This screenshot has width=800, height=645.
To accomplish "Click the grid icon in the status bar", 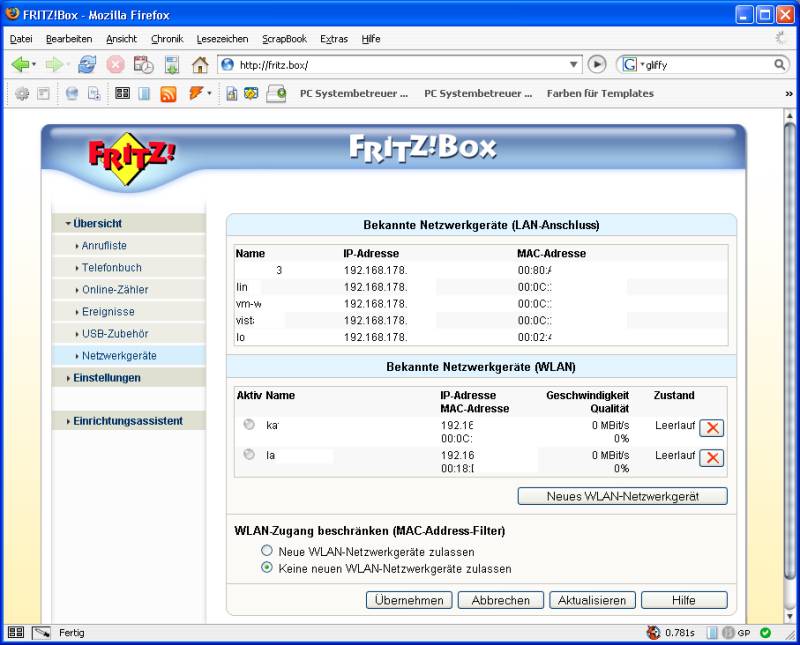I will (x=16, y=633).
